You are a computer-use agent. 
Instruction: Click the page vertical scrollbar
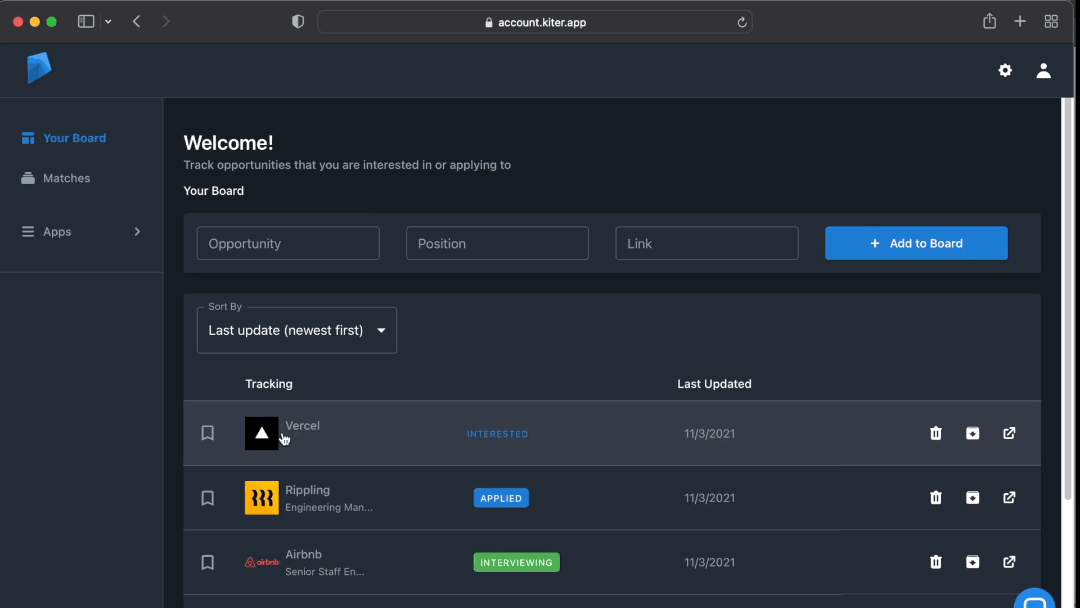1068,300
